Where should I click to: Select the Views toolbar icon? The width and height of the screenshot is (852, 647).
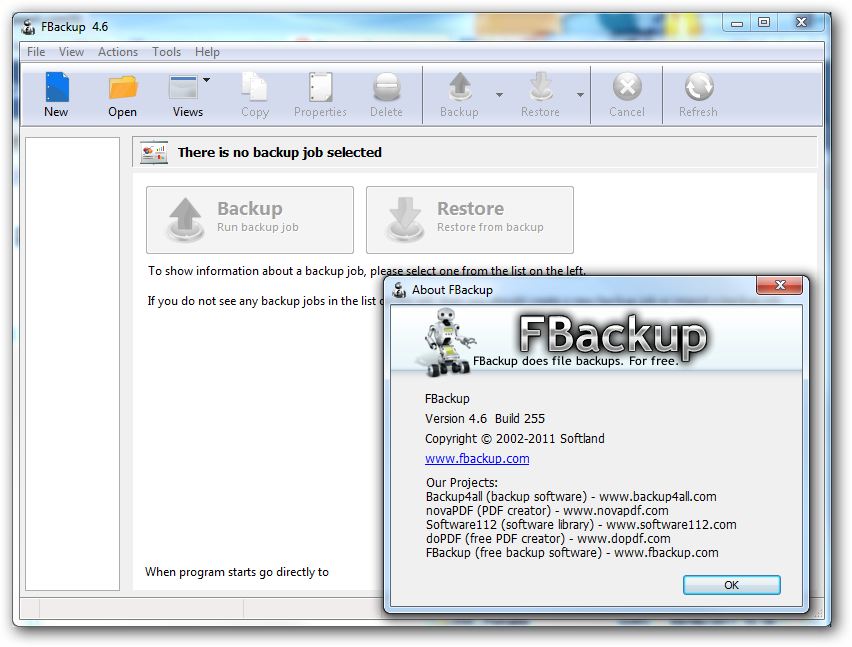tap(184, 87)
